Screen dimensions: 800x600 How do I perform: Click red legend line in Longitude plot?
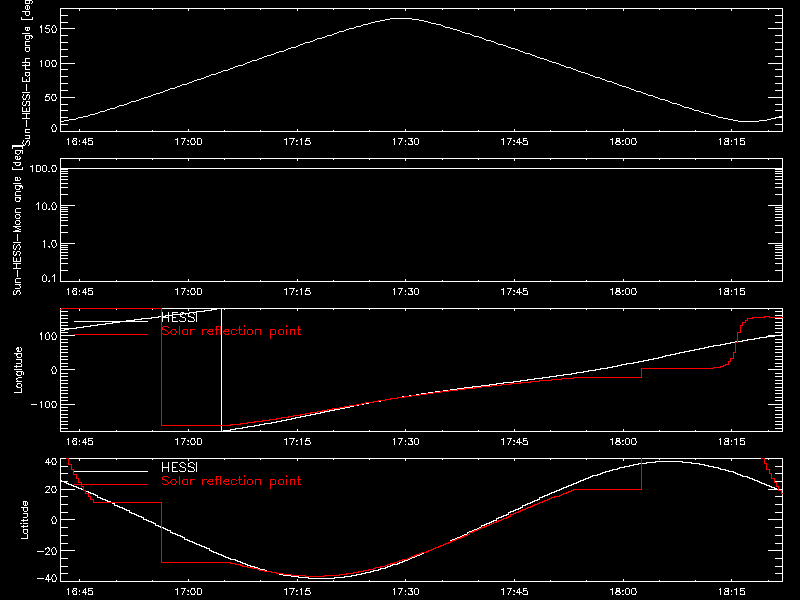point(111,335)
